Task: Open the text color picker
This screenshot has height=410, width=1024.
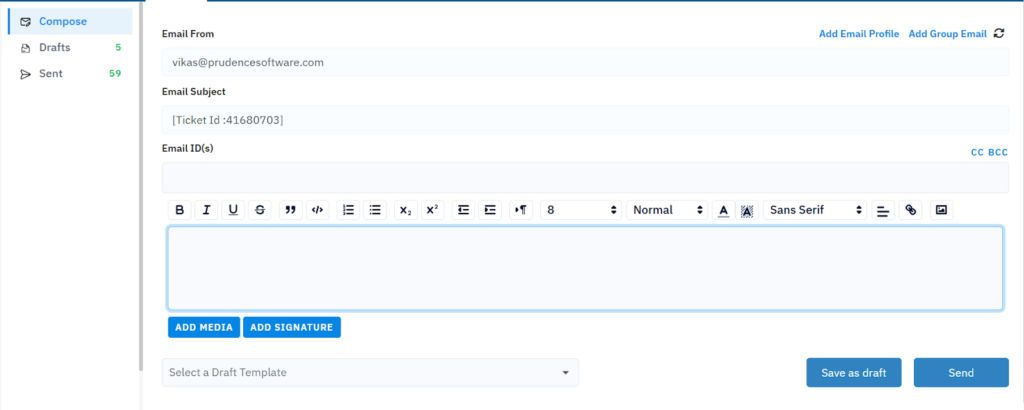Action: [x=724, y=210]
